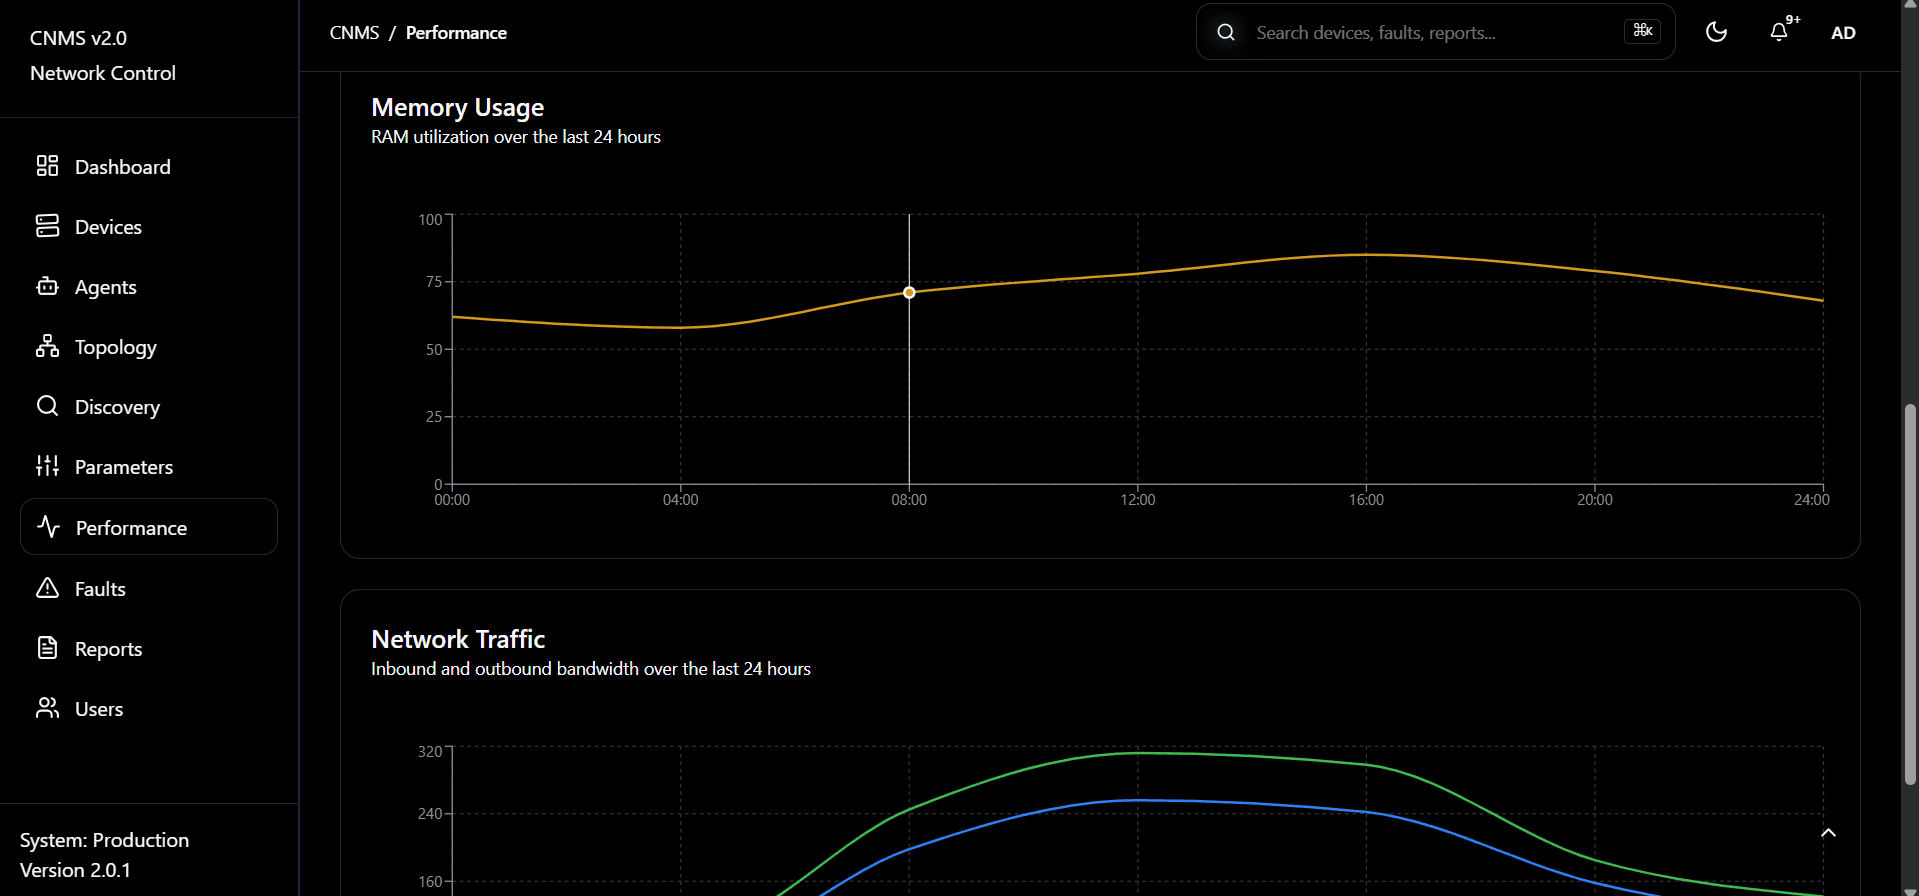Go to the Users page
Screen dimensions: 1919x896
tap(99, 709)
